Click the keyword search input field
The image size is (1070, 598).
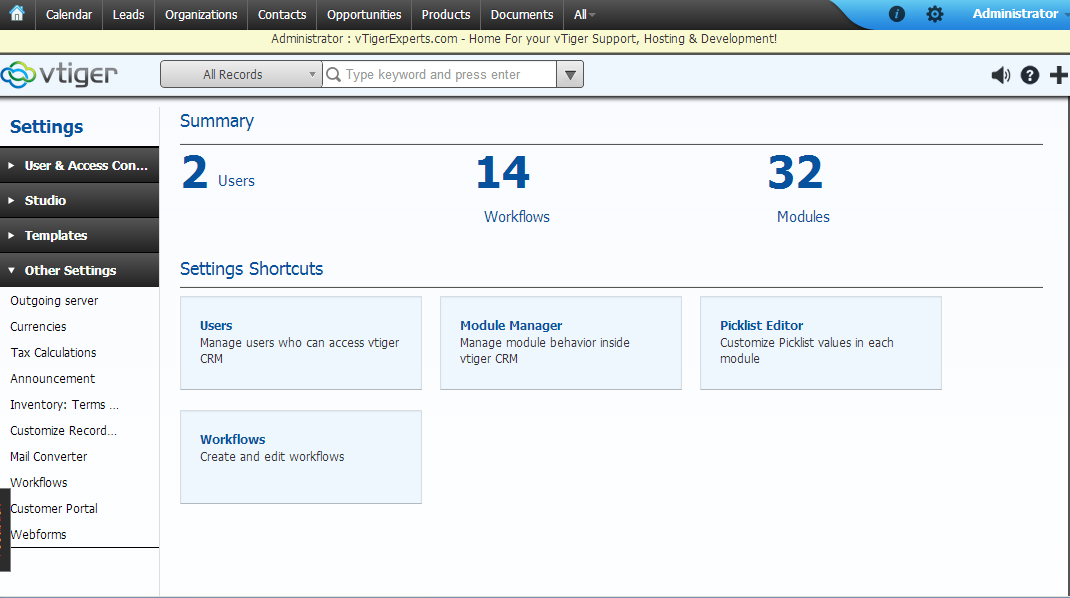click(448, 74)
